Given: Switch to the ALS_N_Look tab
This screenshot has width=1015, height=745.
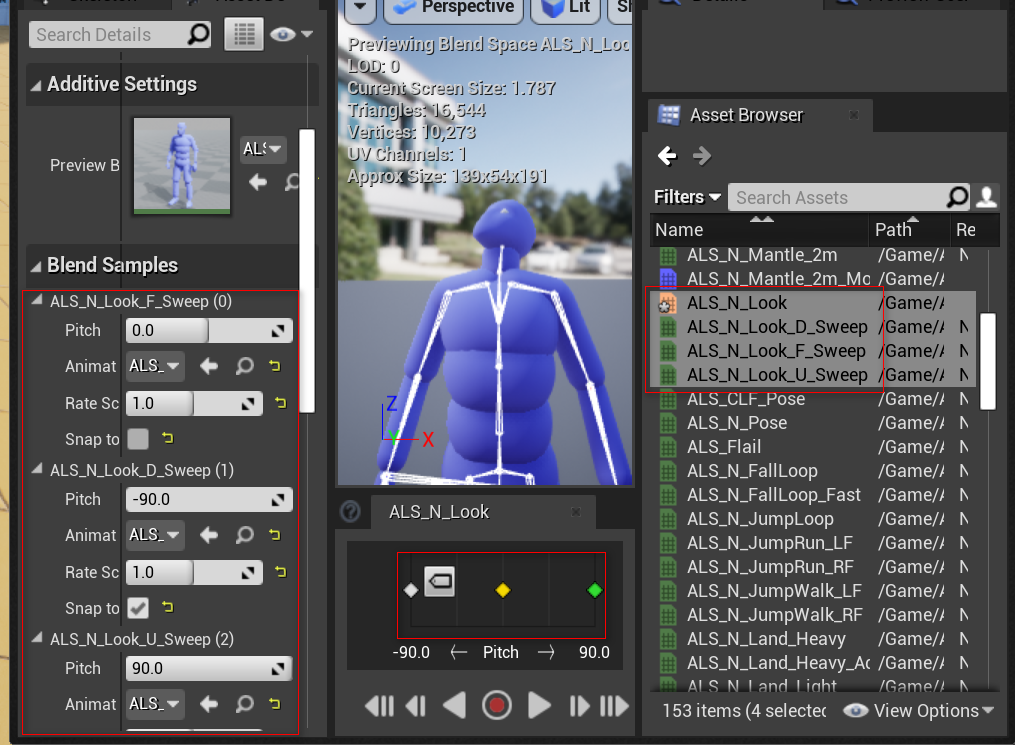Looking at the screenshot, I should 439,512.
